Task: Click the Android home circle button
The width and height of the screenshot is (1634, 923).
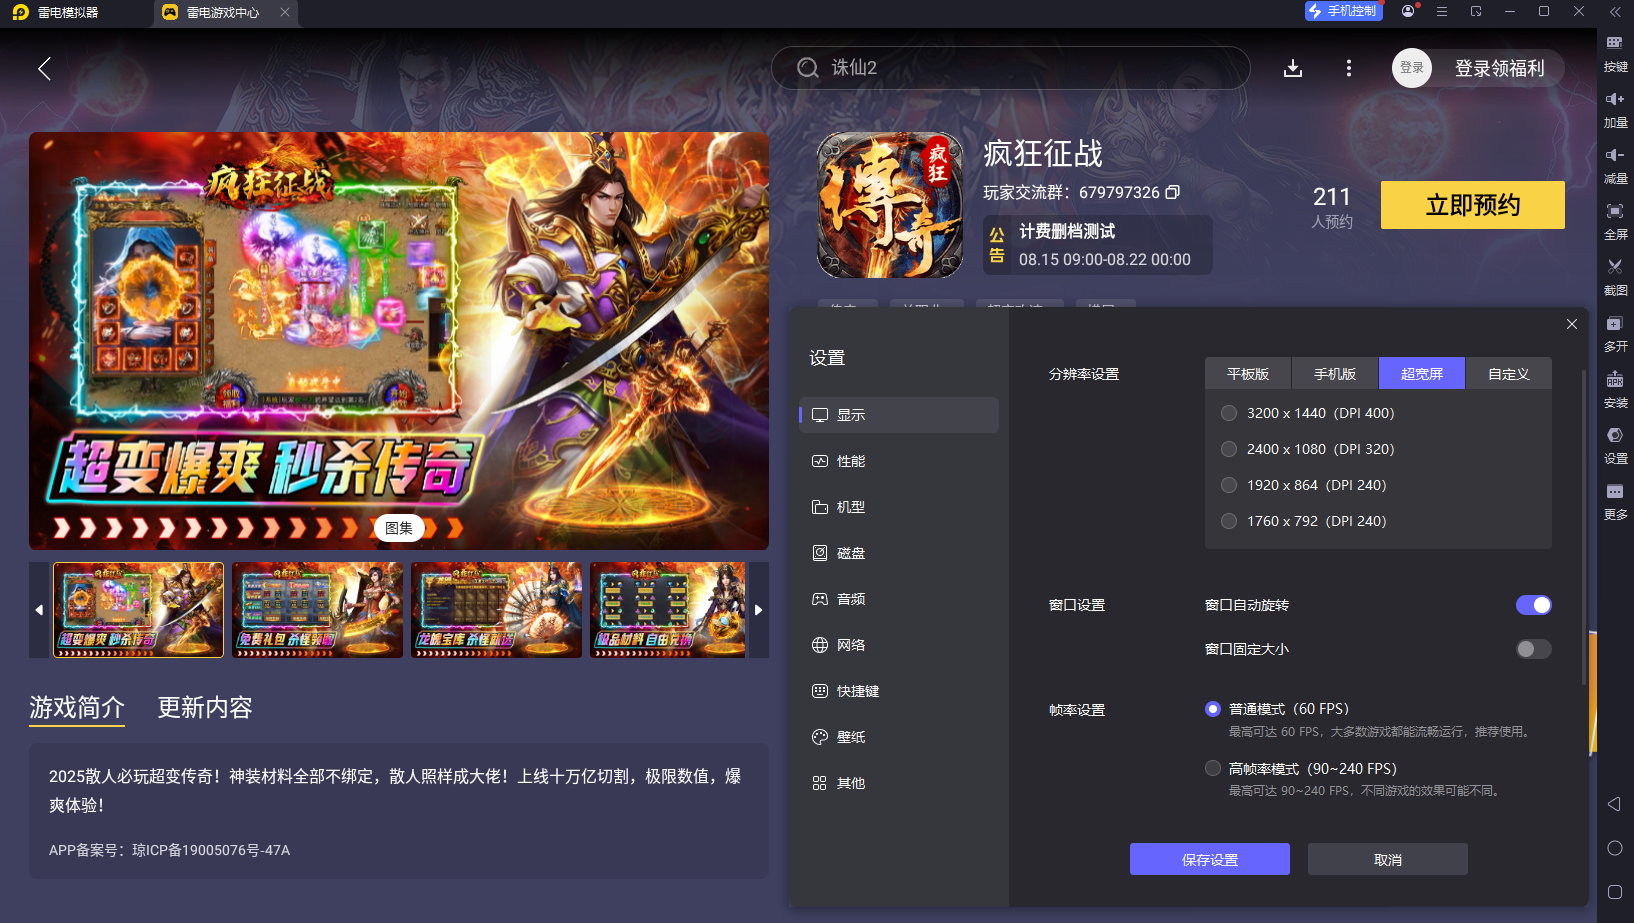Action: (x=1614, y=848)
